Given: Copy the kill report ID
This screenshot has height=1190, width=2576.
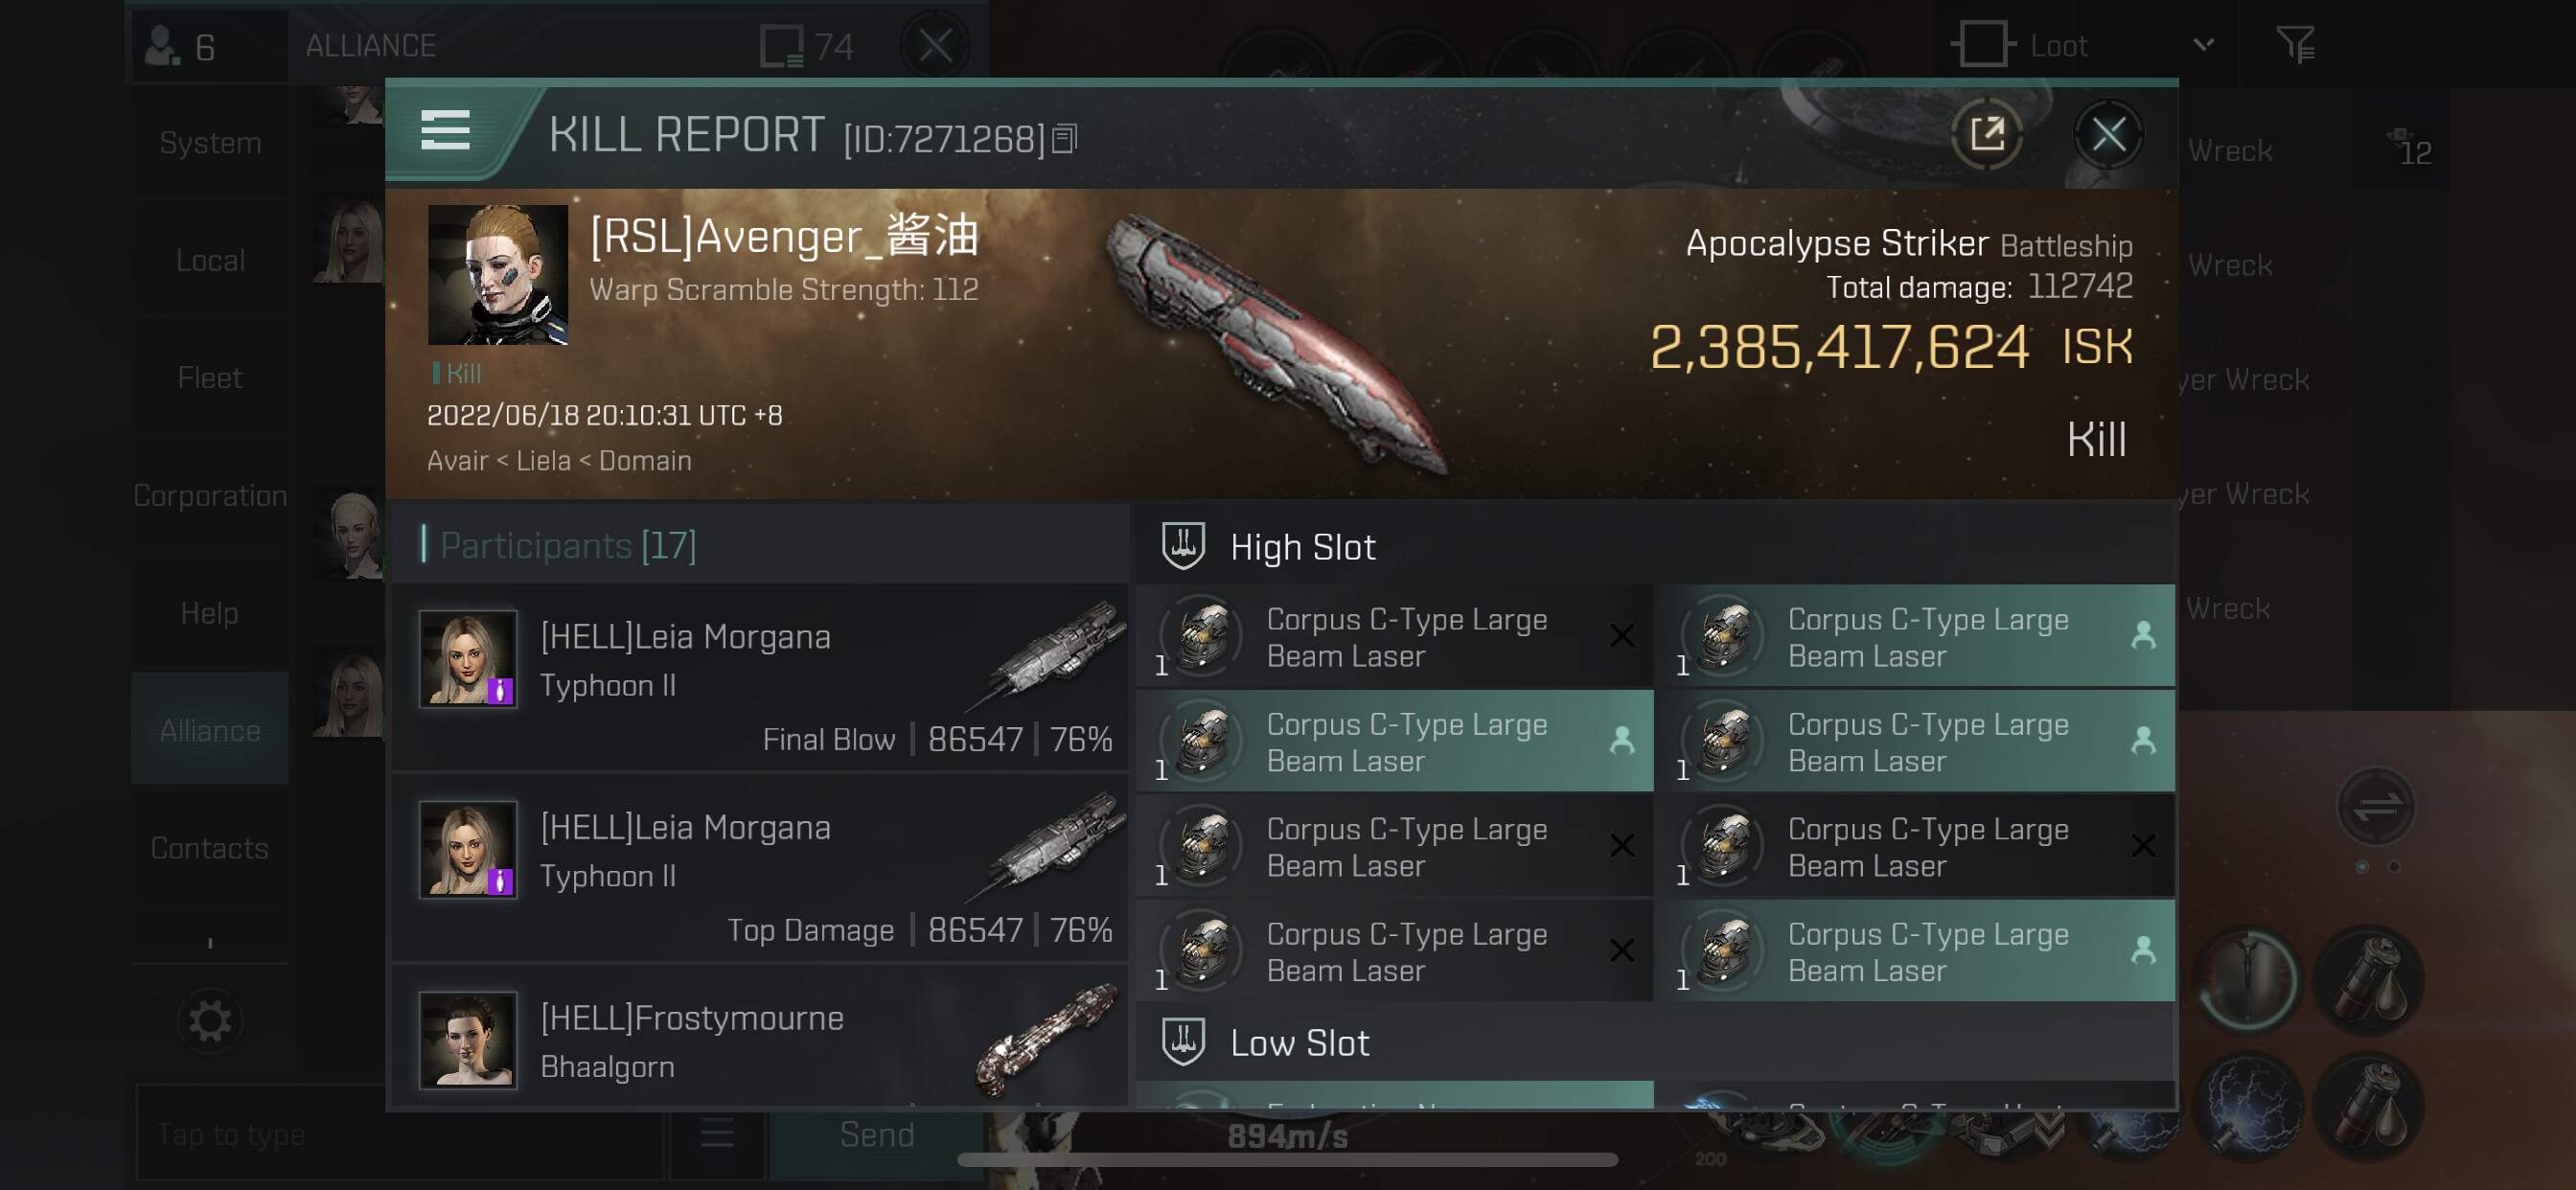Looking at the screenshot, I should coord(1065,139).
